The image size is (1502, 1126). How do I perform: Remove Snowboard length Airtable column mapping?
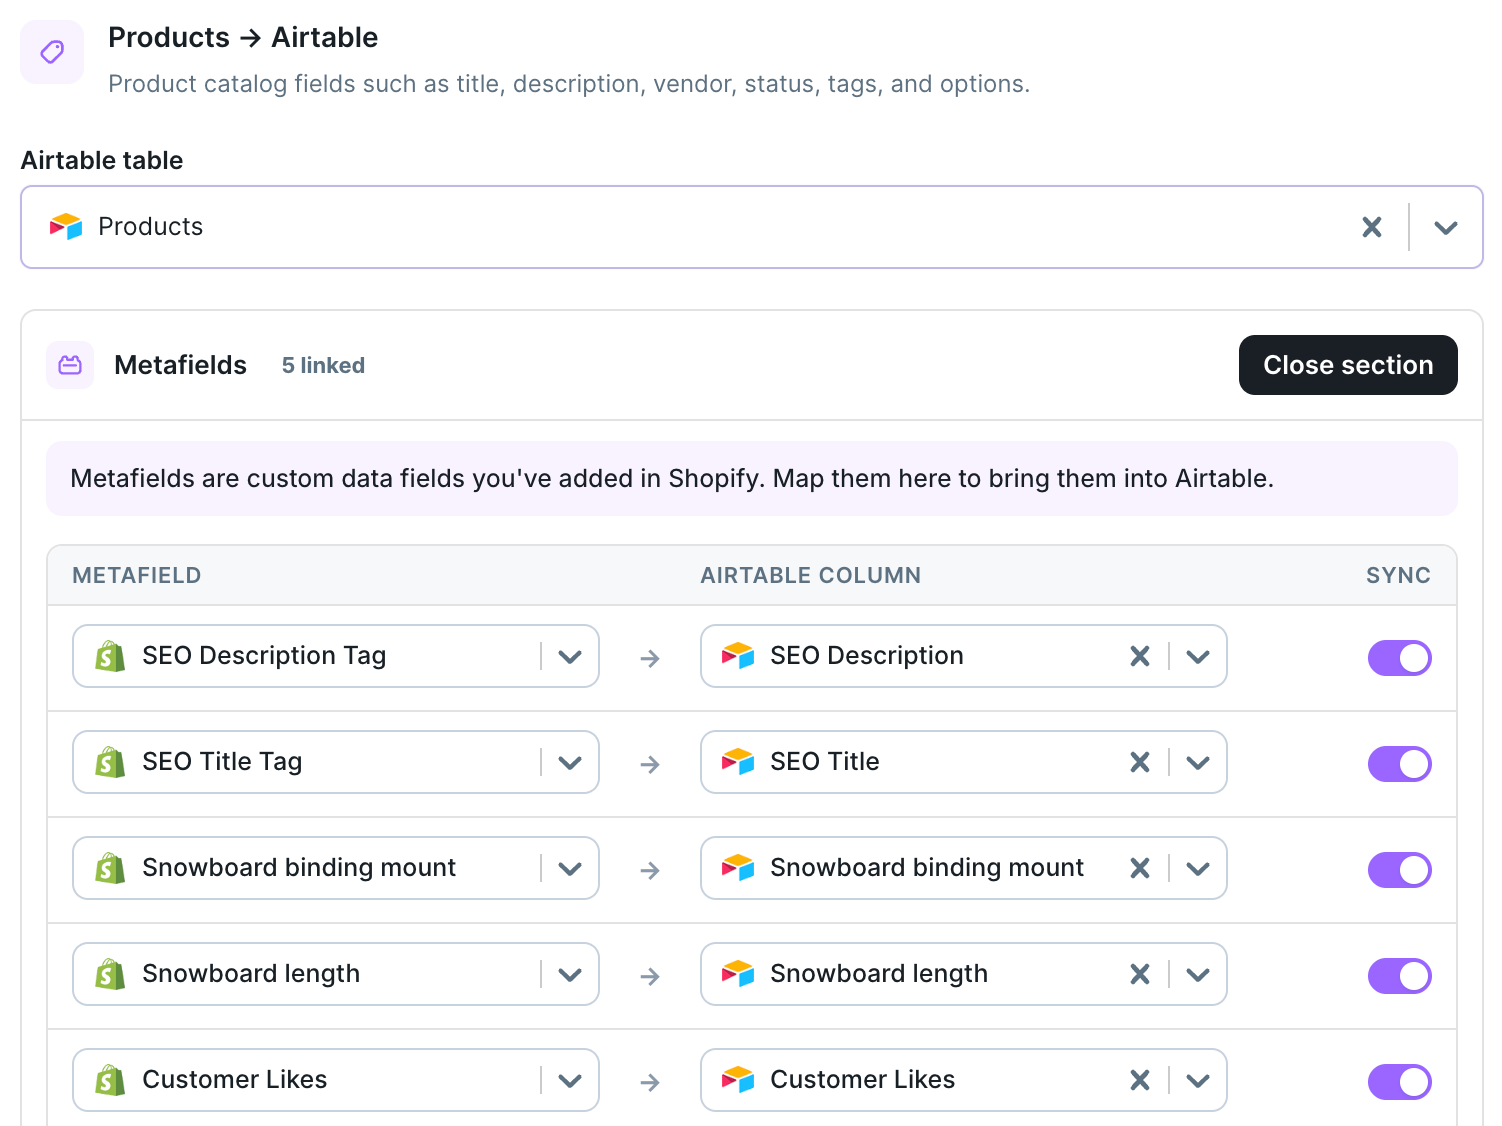point(1140,974)
